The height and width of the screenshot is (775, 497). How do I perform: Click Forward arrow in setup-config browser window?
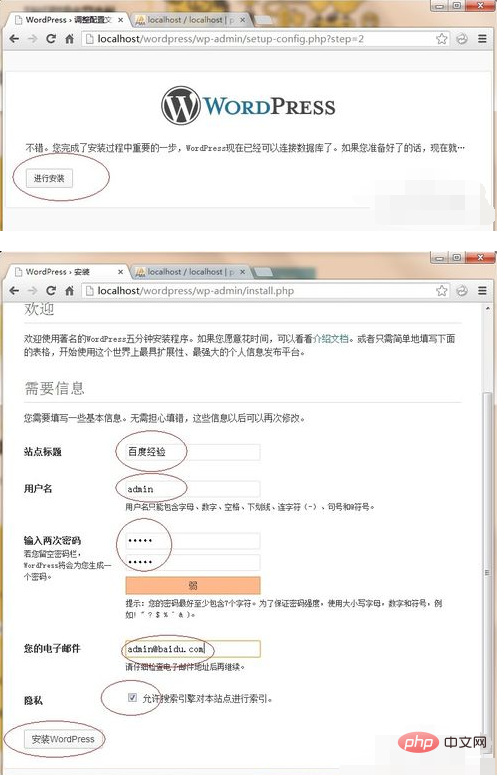(33, 39)
